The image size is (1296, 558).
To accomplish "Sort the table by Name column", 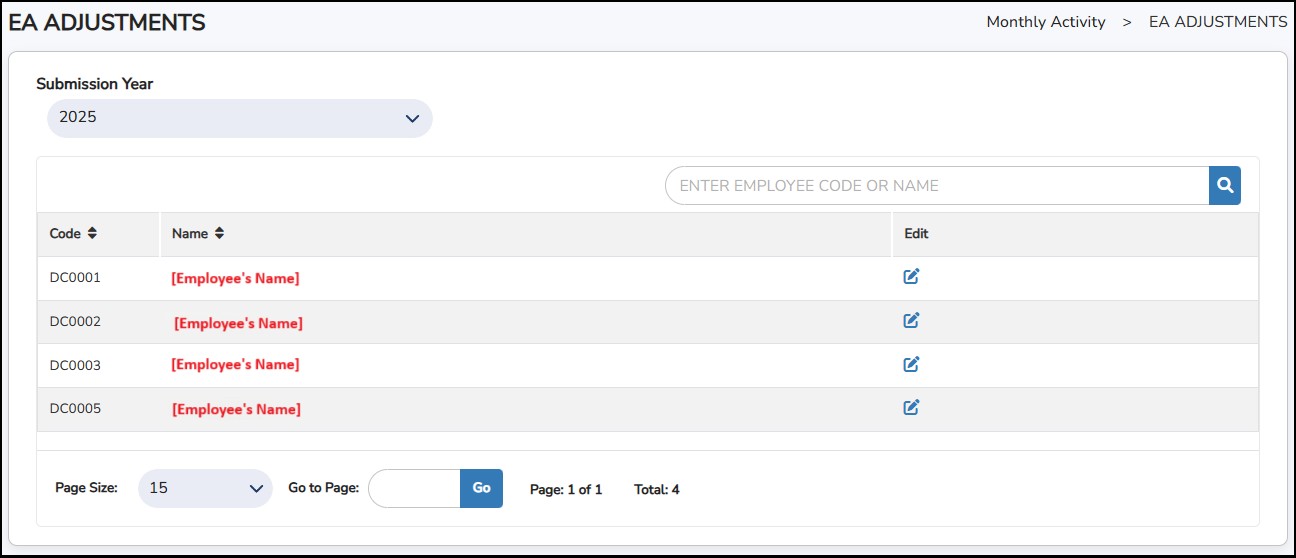I will pyautogui.click(x=219, y=234).
